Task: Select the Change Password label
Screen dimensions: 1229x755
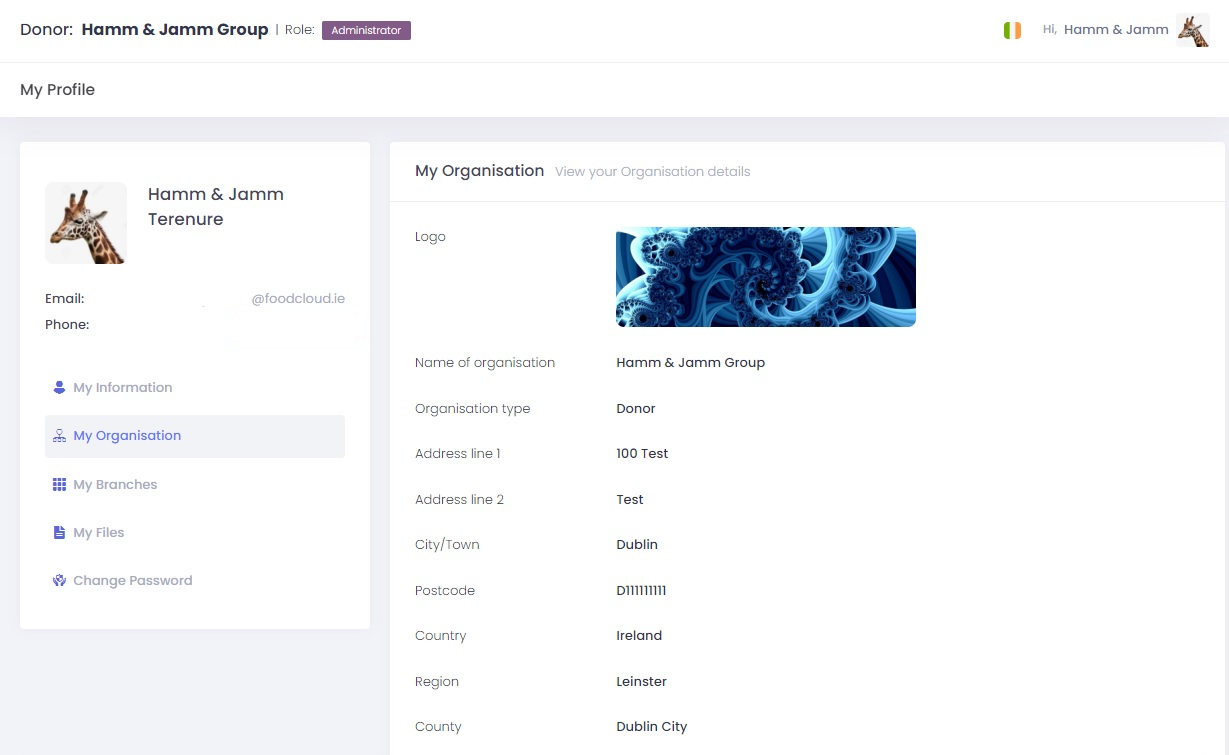Action: coord(132,581)
